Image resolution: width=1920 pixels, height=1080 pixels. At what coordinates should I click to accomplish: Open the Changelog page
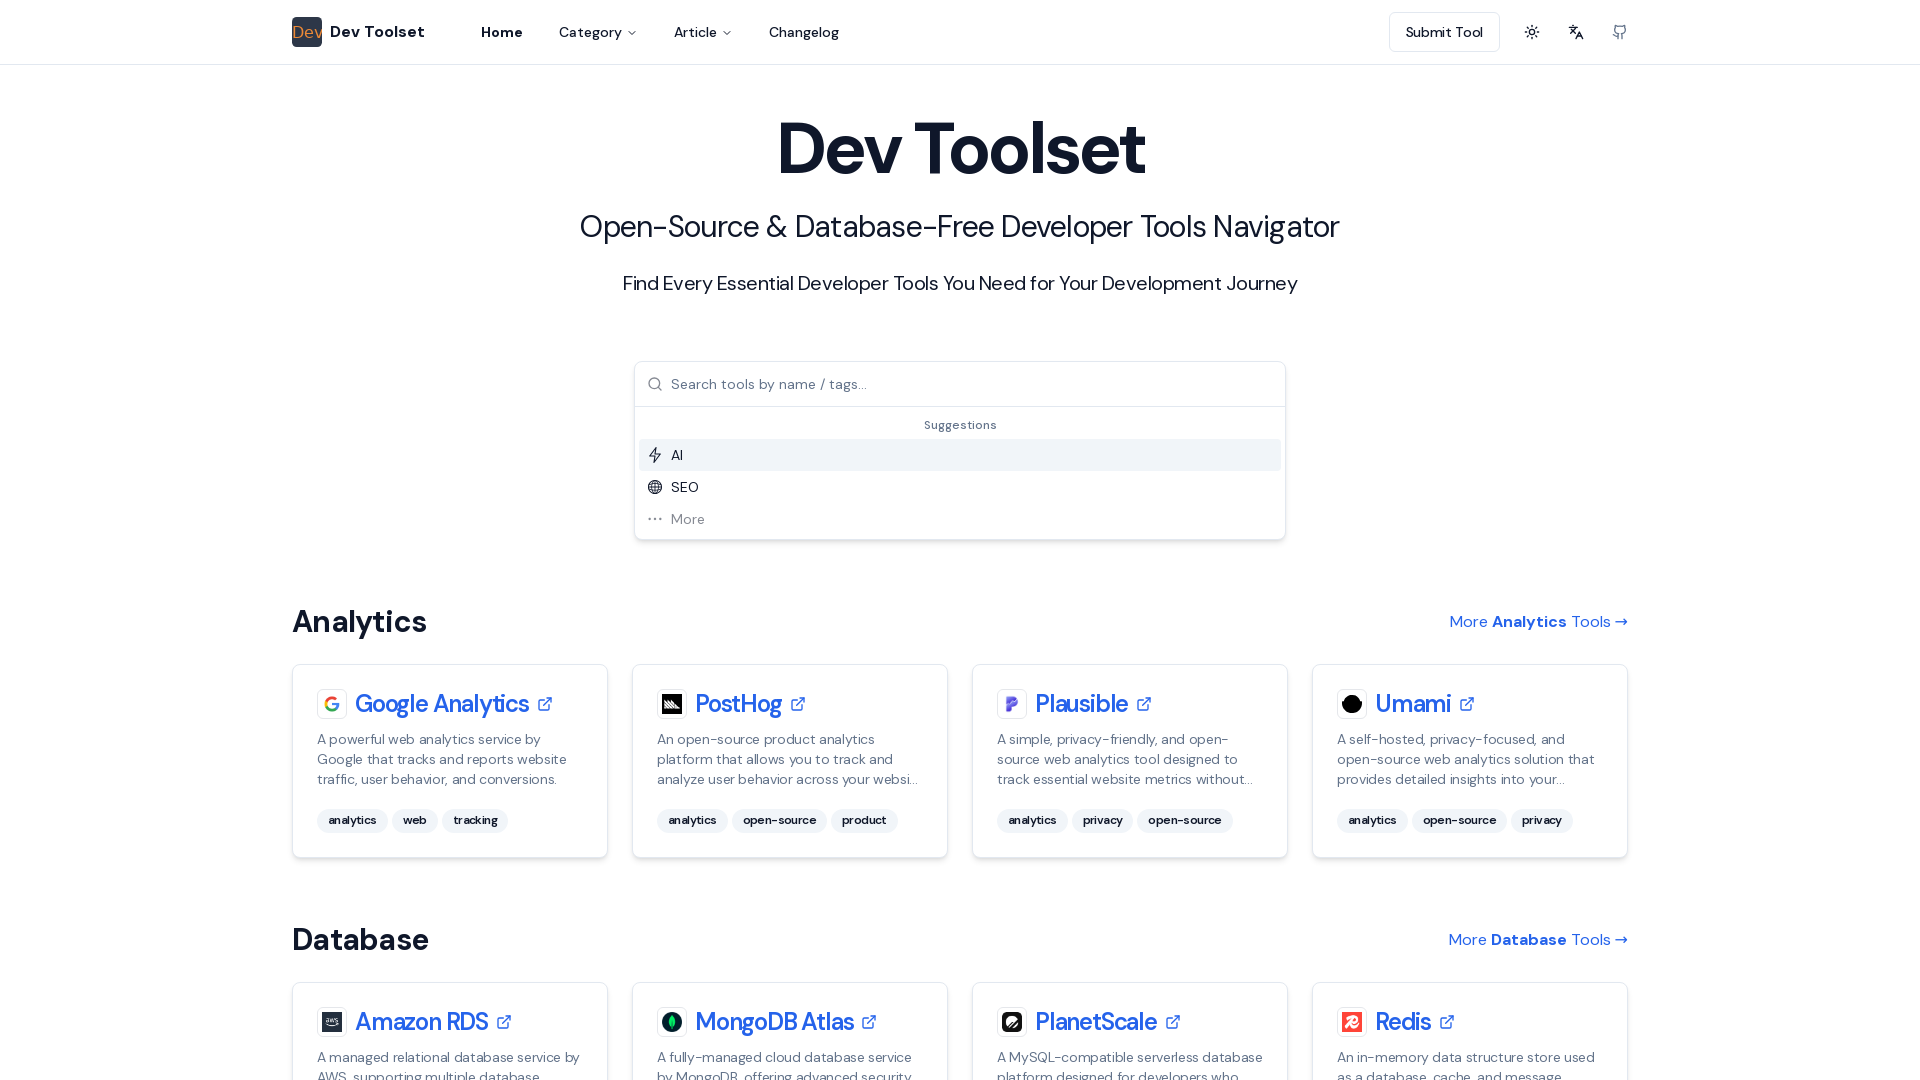[804, 32]
